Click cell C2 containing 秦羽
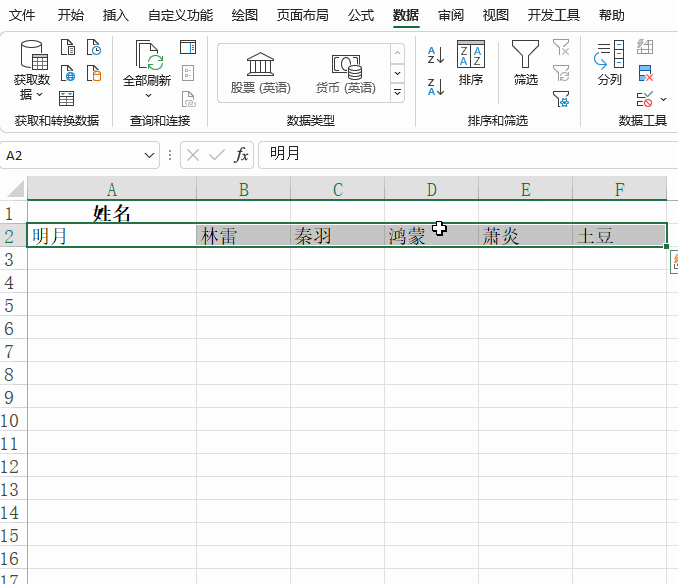 click(337, 236)
